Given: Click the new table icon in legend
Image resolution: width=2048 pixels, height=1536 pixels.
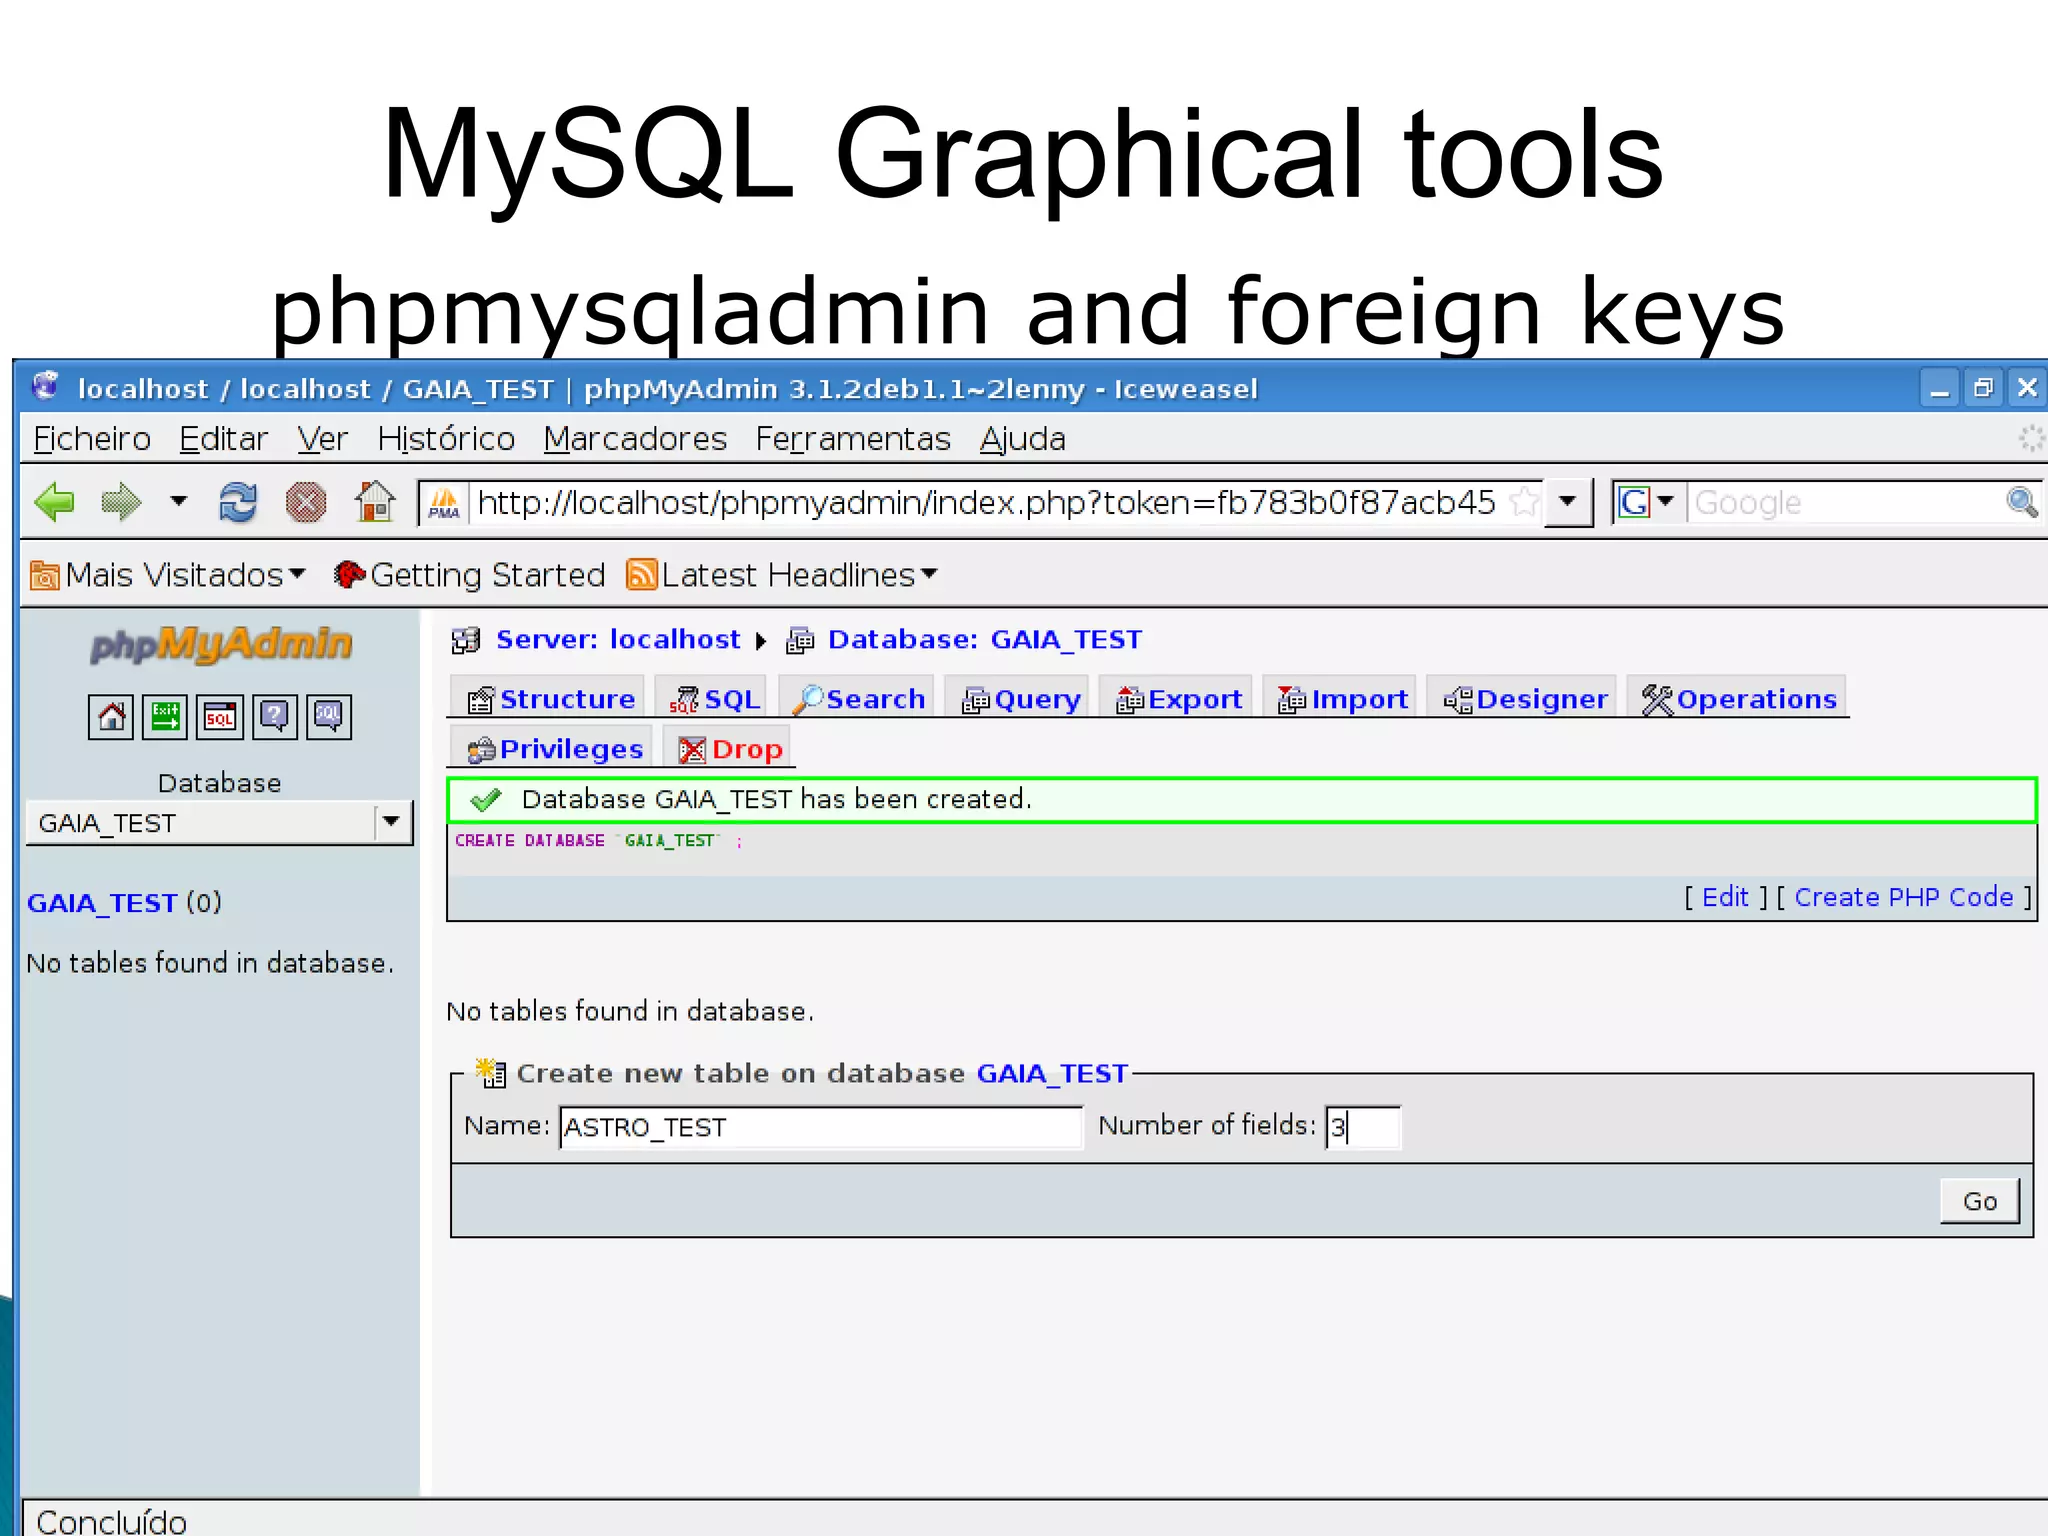Looking at the screenshot, I should pyautogui.click(x=491, y=1073).
